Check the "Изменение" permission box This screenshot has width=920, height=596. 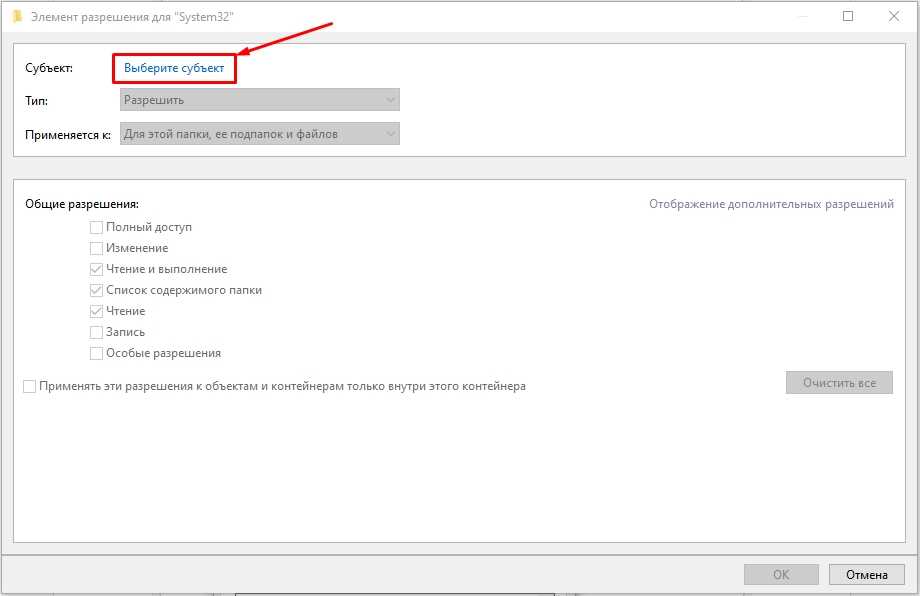click(x=97, y=248)
